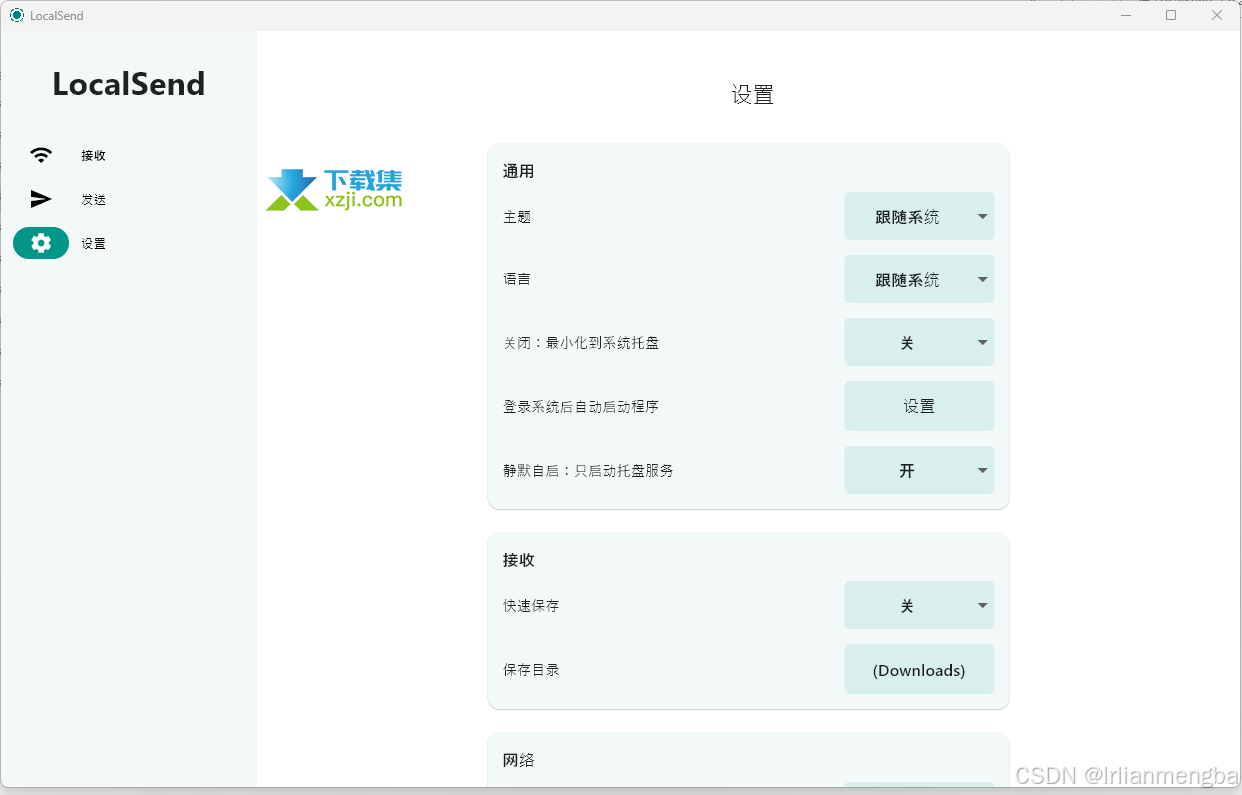1242x795 pixels.
Task: Click the 快速保存 label
Action: [531, 606]
